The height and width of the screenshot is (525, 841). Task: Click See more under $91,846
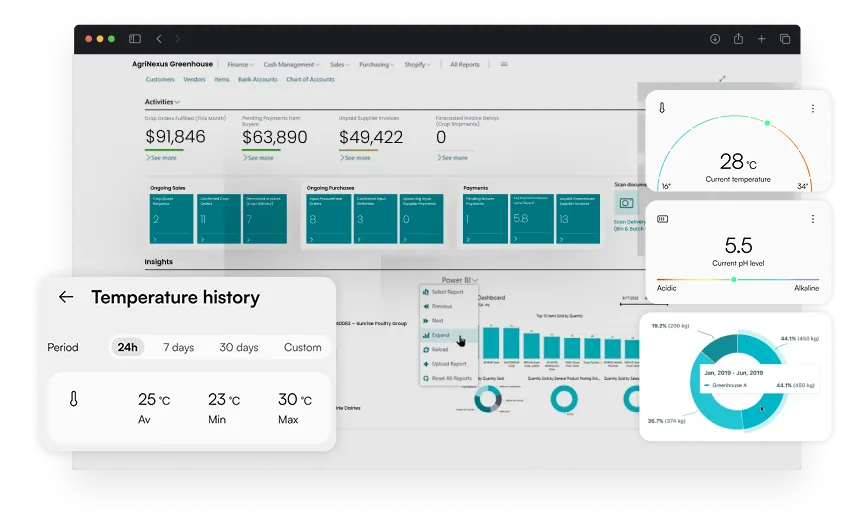pos(161,158)
